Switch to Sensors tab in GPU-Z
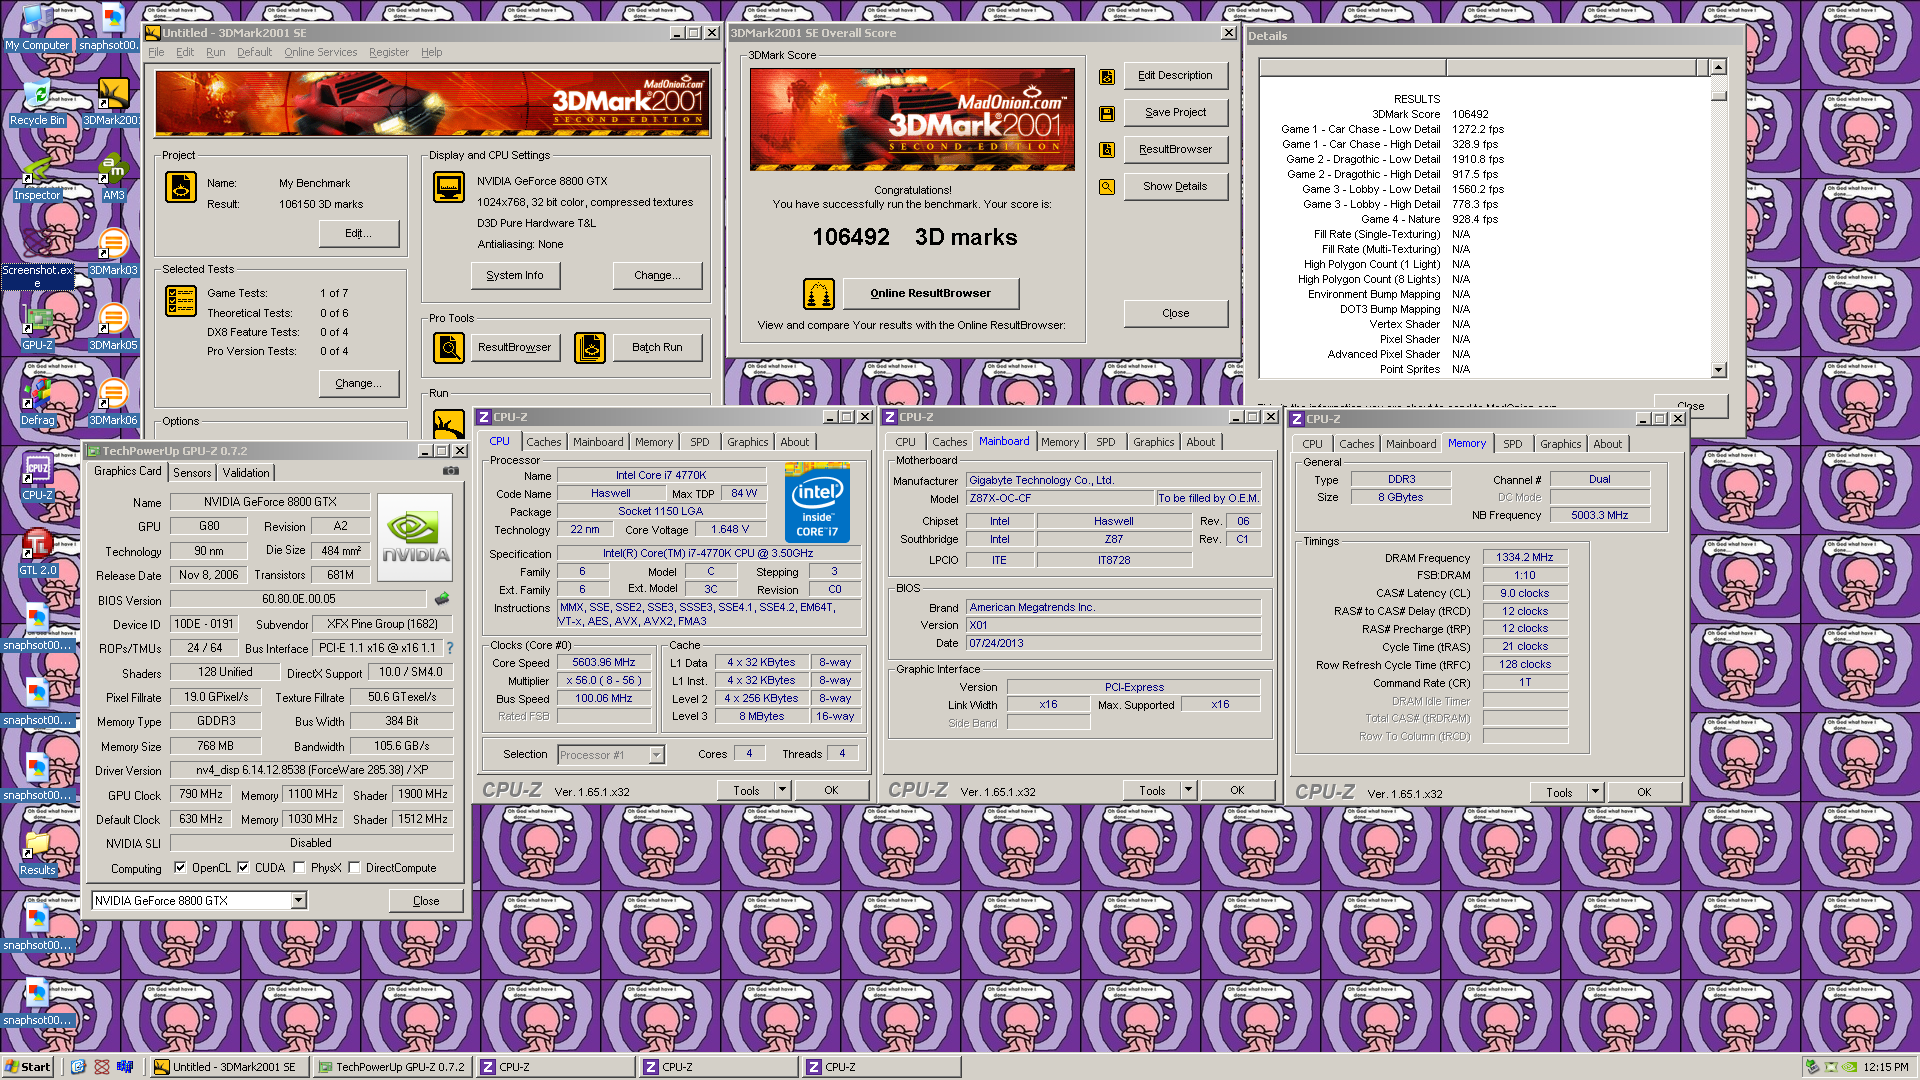Image resolution: width=1920 pixels, height=1080 pixels. 192,473
